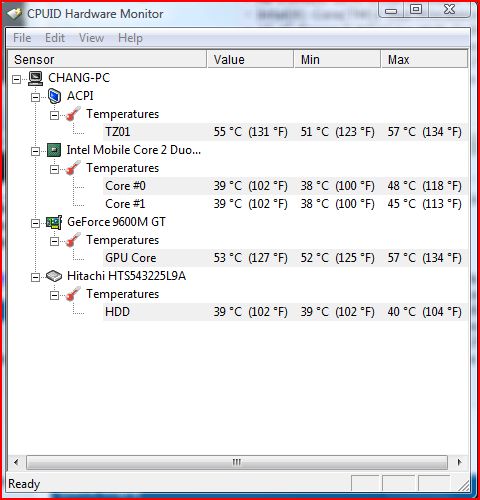480x500 pixels.
Task: Click Core #1 max value 45 °C
Action: click(x=425, y=204)
